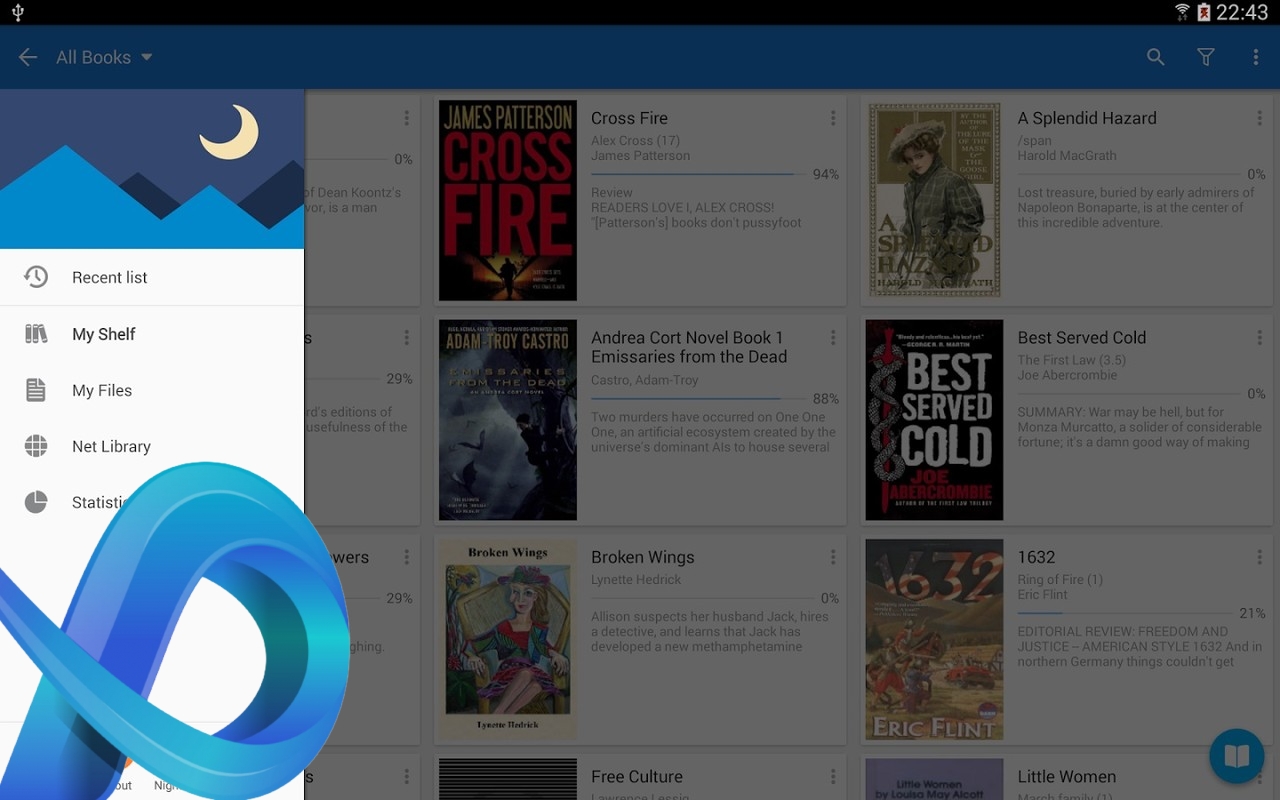
Task: Click the 22:43 clock in status bar
Action: pos(1243,12)
